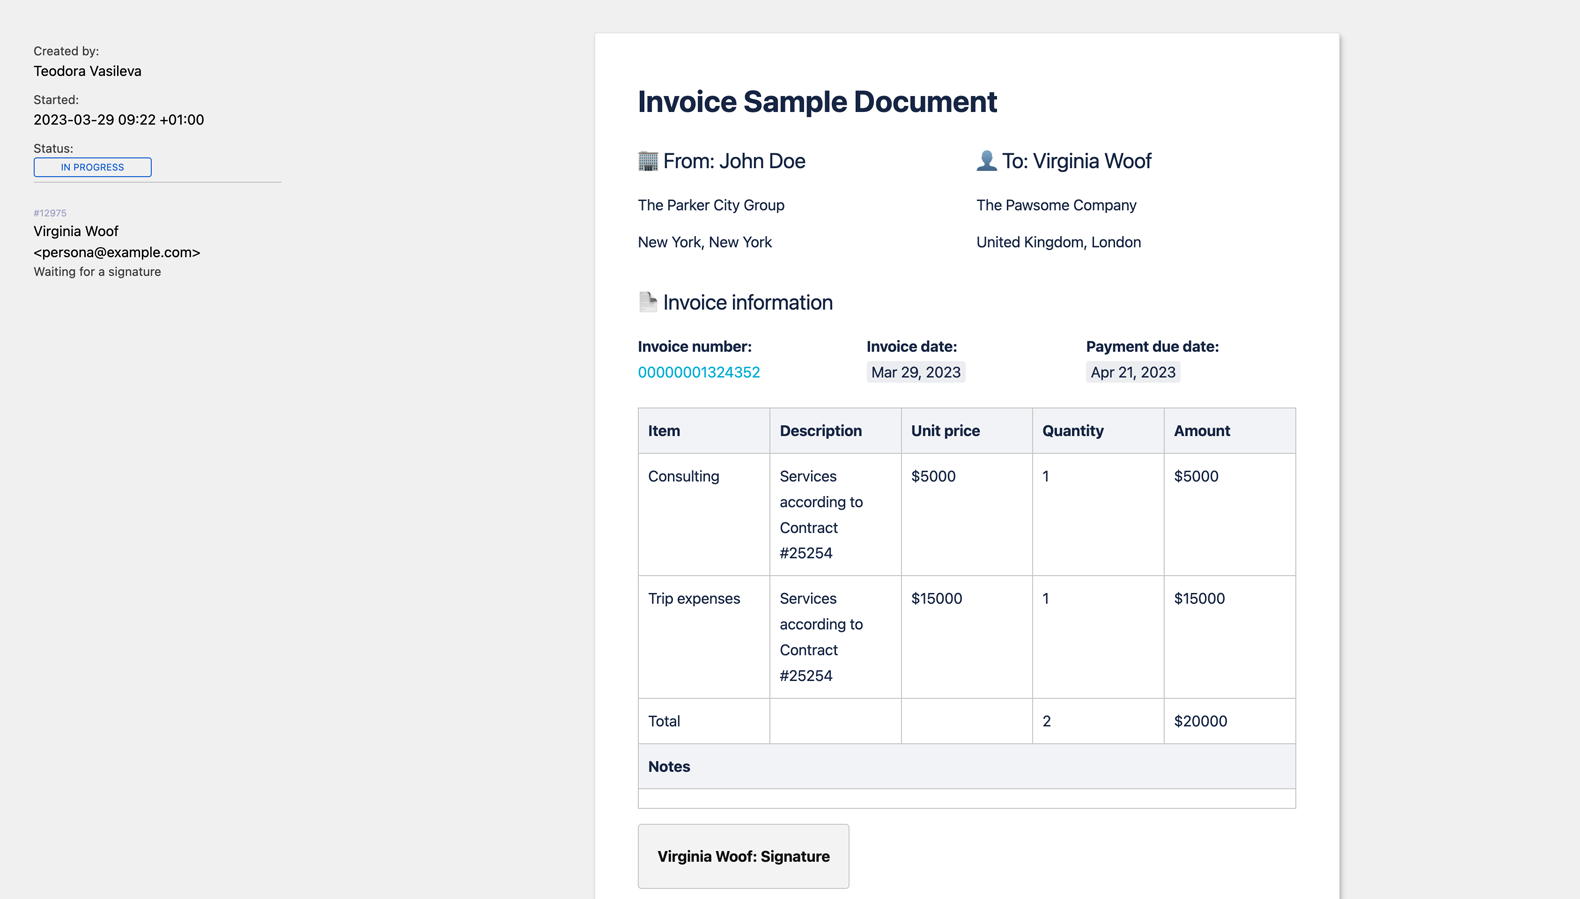Screen dimensions: 1580x899
Task: Click the IN PROGRESS status badge
Action: coord(92,167)
